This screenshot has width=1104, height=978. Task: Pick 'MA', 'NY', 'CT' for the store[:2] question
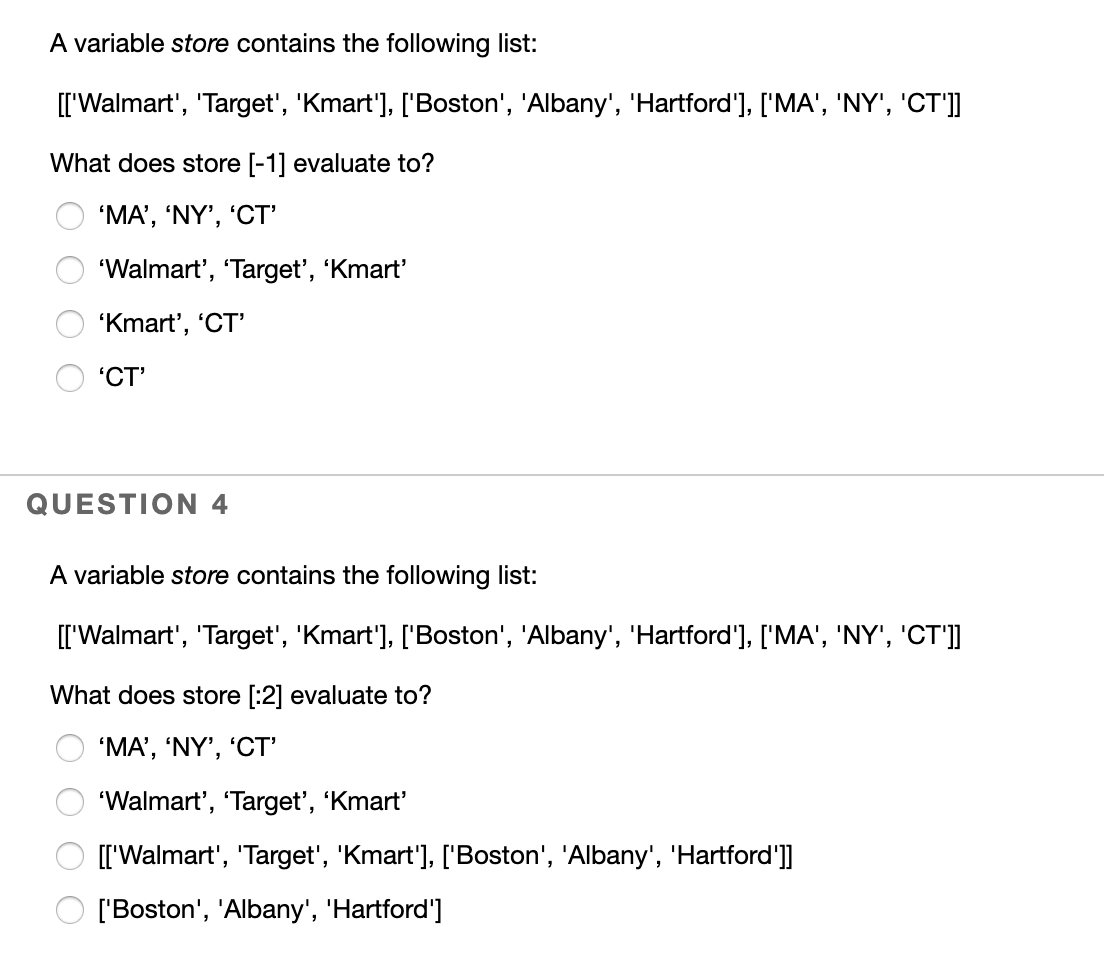70,748
